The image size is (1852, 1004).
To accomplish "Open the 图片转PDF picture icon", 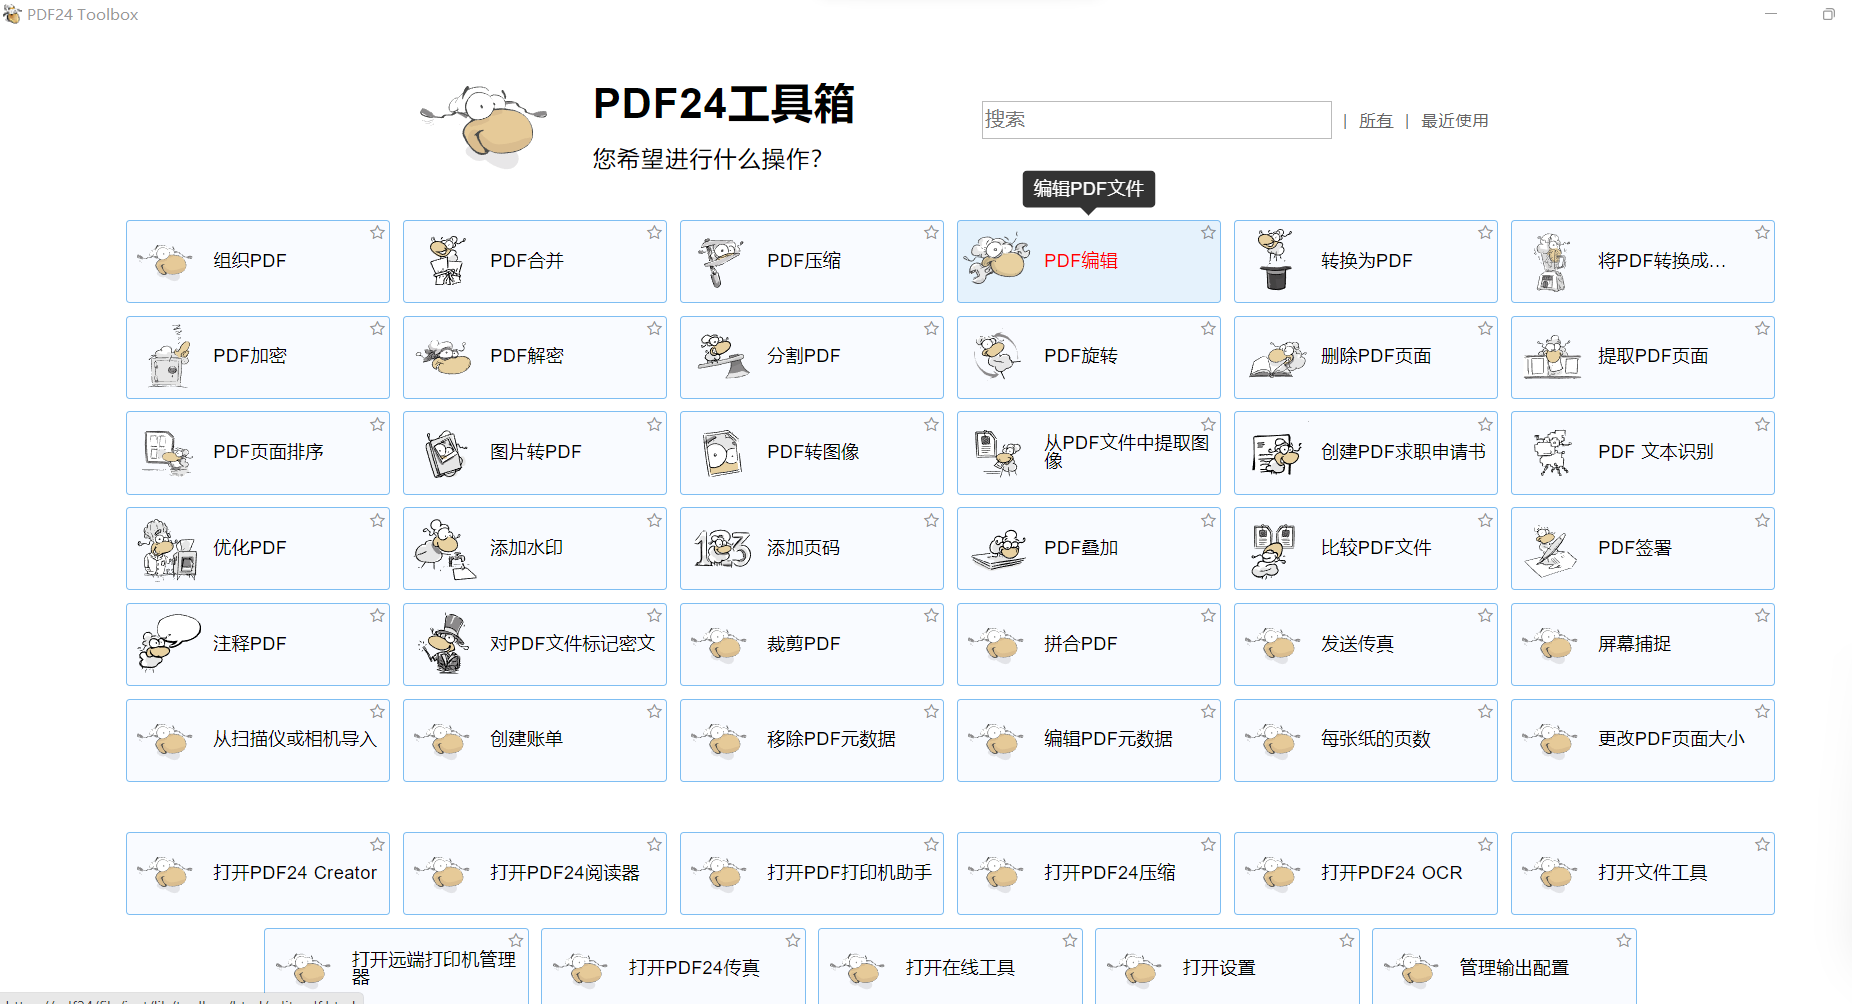I will click(x=445, y=453).
